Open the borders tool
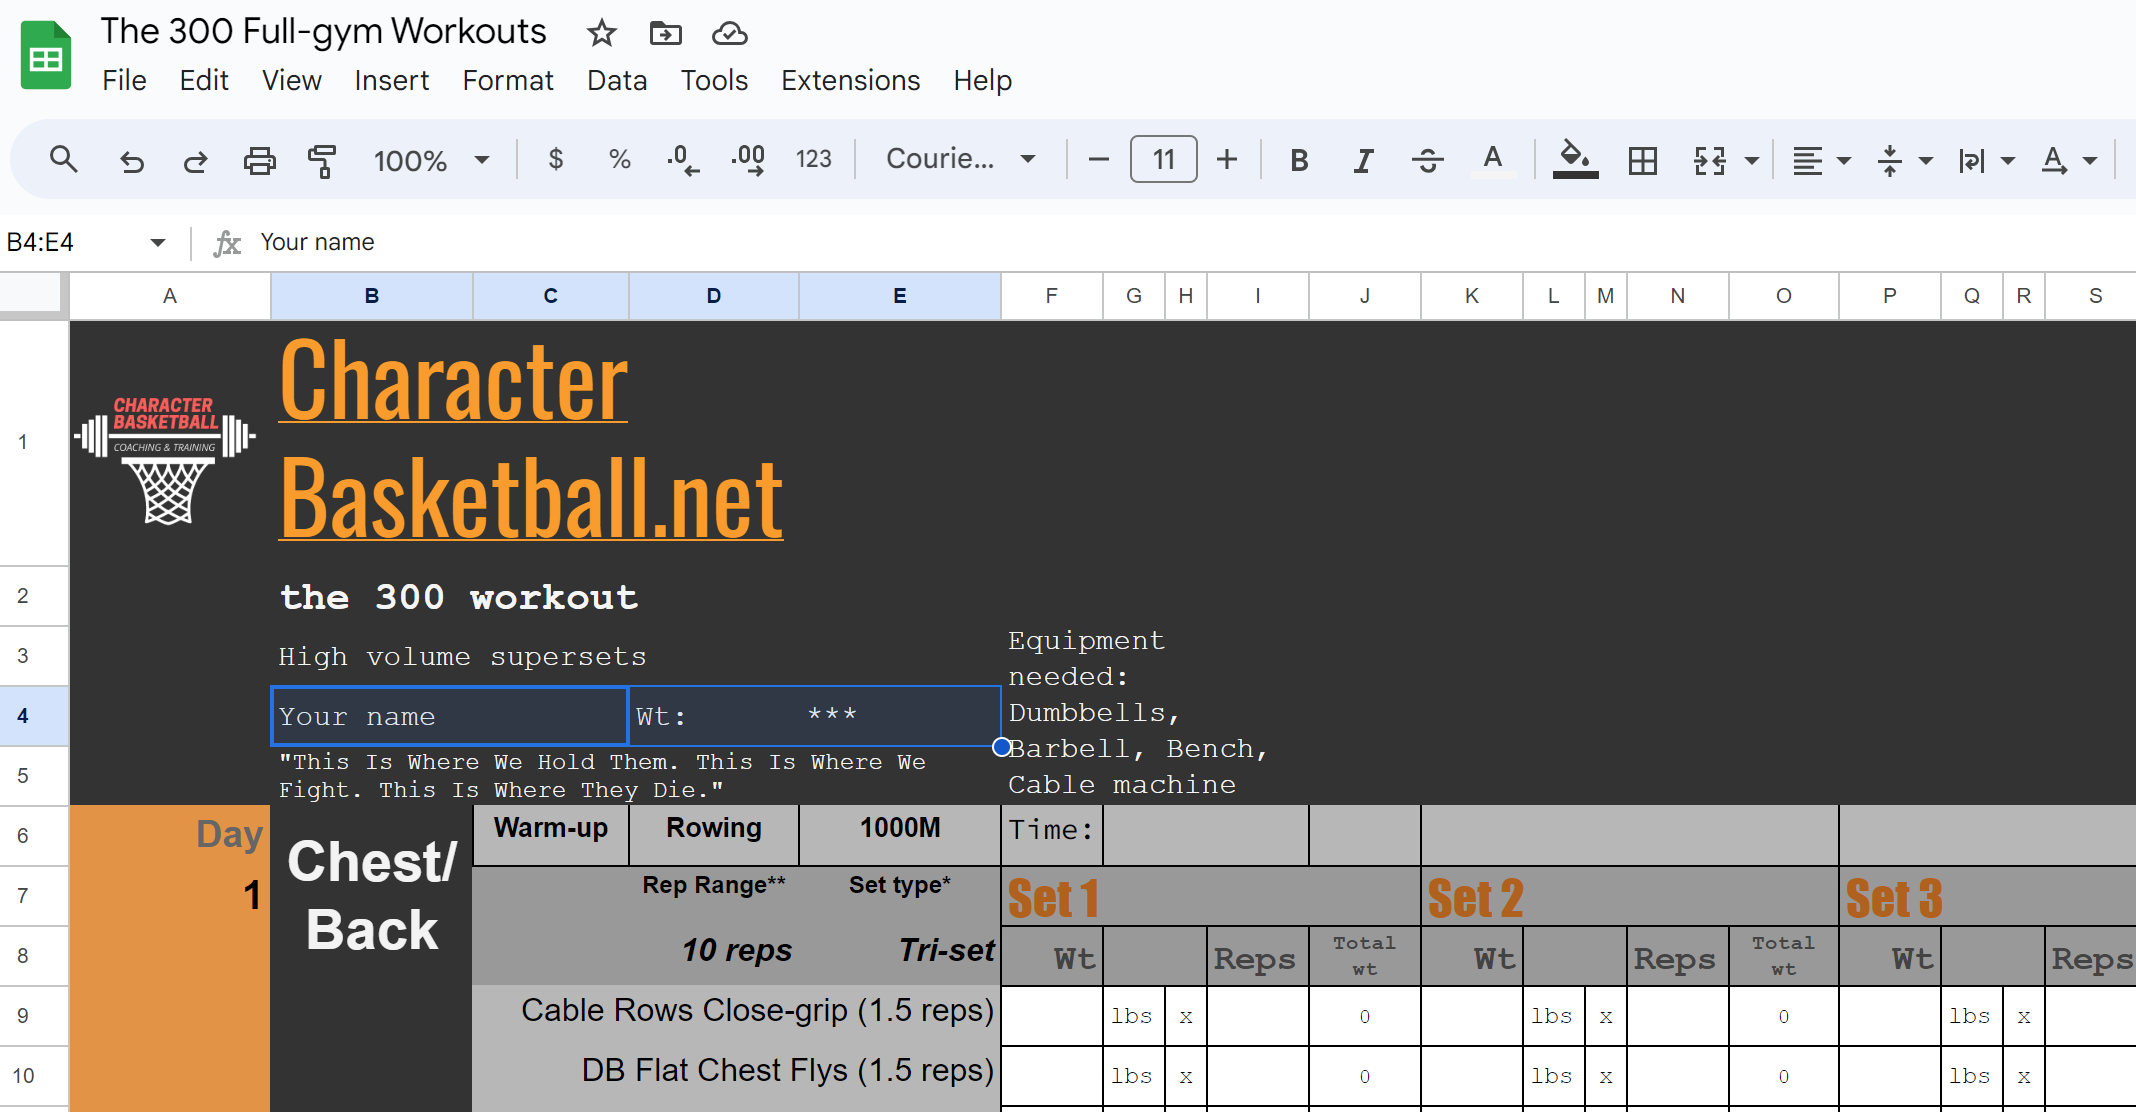 pyautogui.click(x=1642, y=160)
